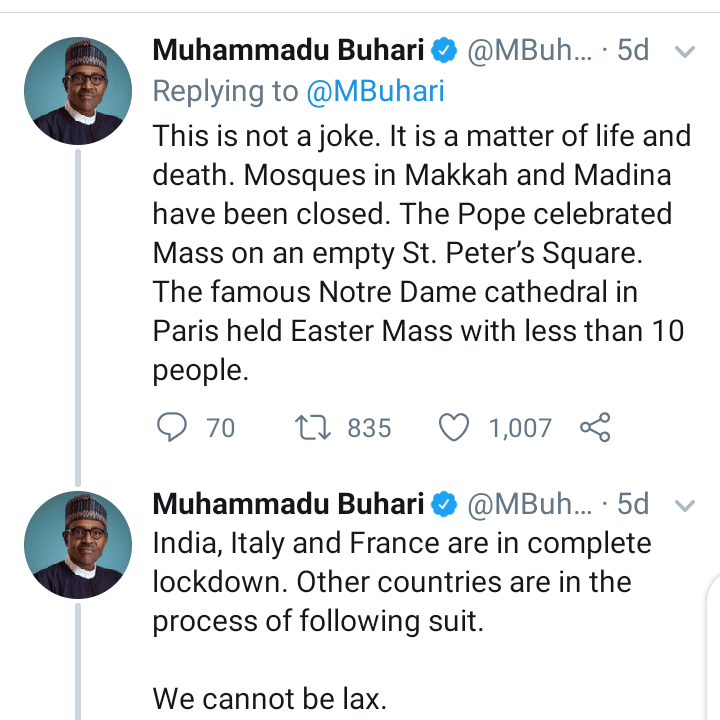Click the truncated @MBuh handle on the first tweet
720x720 pixels.
pos(530,50)
